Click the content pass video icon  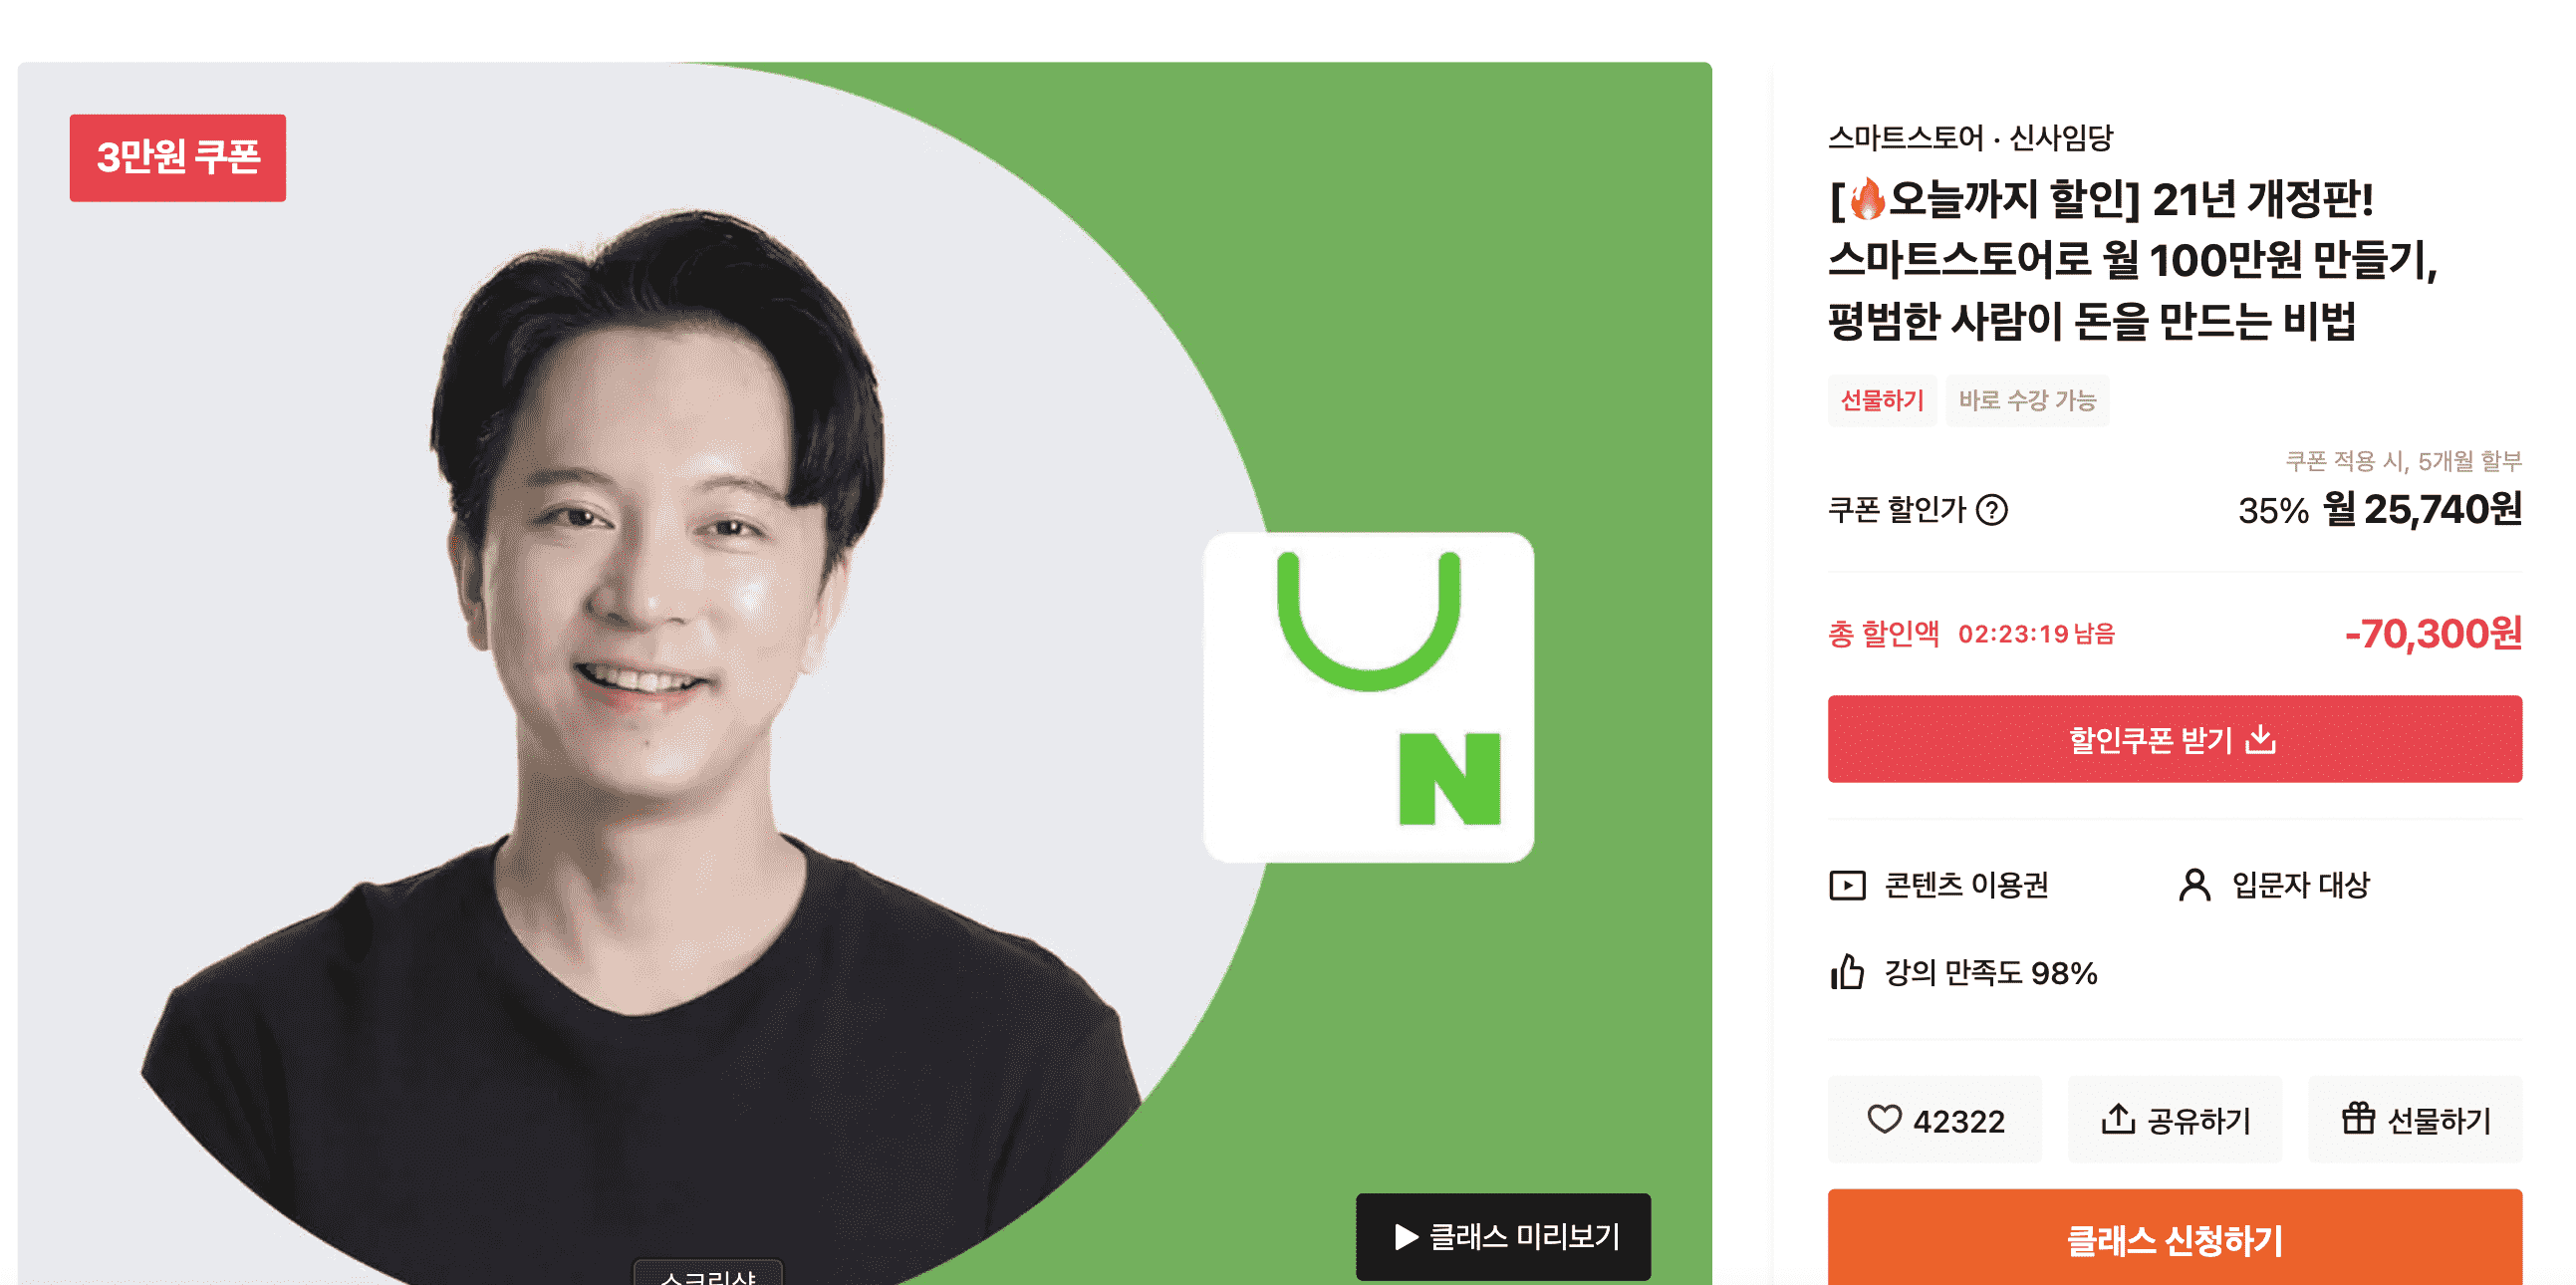(x=1847, y=885)
